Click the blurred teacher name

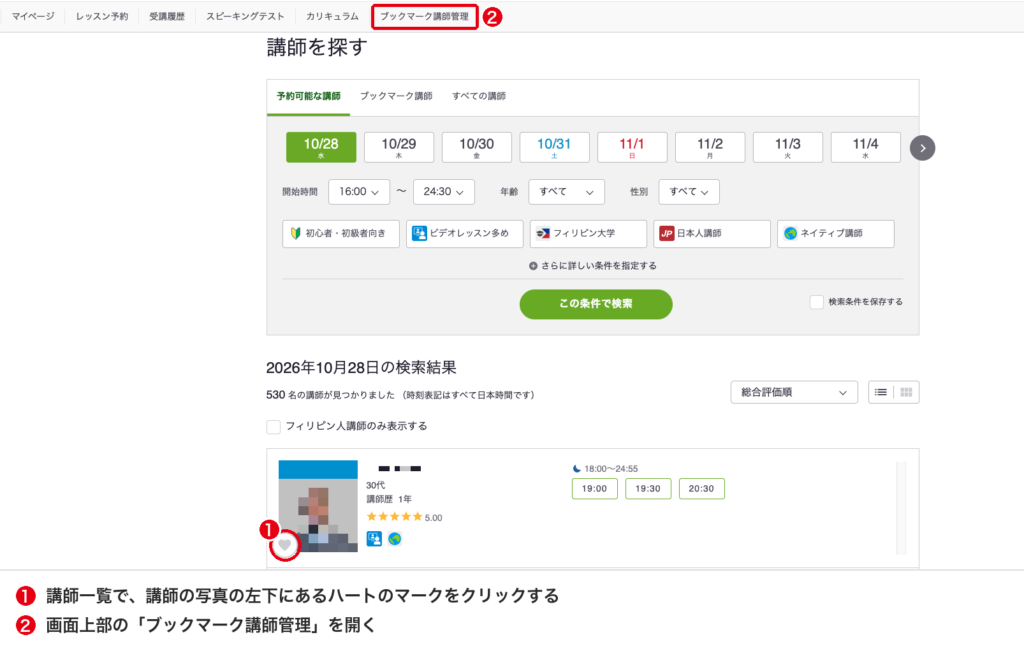pos(400,468)
